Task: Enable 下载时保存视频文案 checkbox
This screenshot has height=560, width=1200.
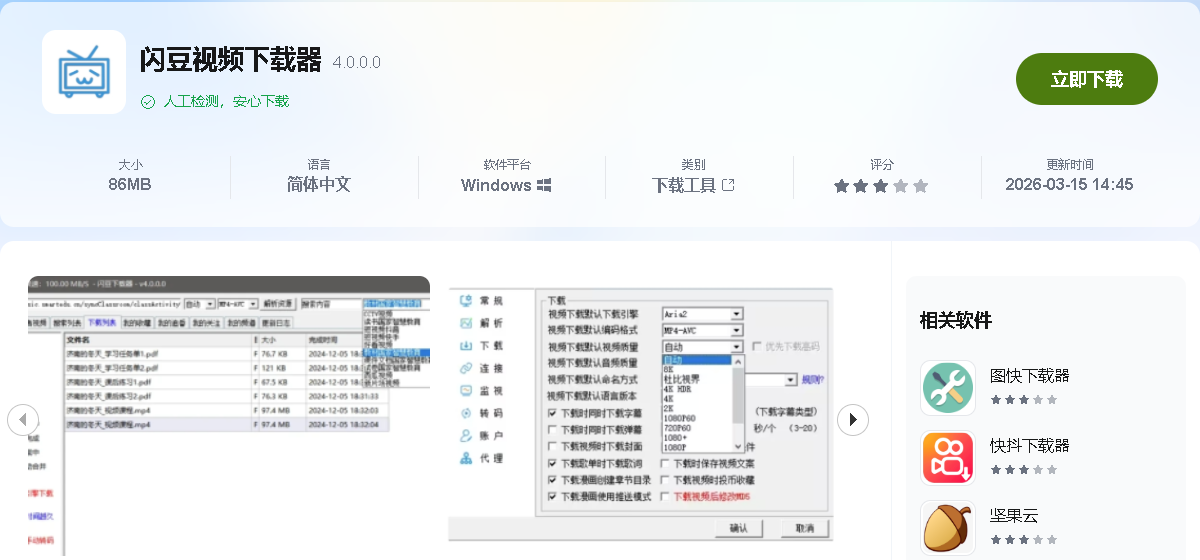Action: (x=666, y=463)
